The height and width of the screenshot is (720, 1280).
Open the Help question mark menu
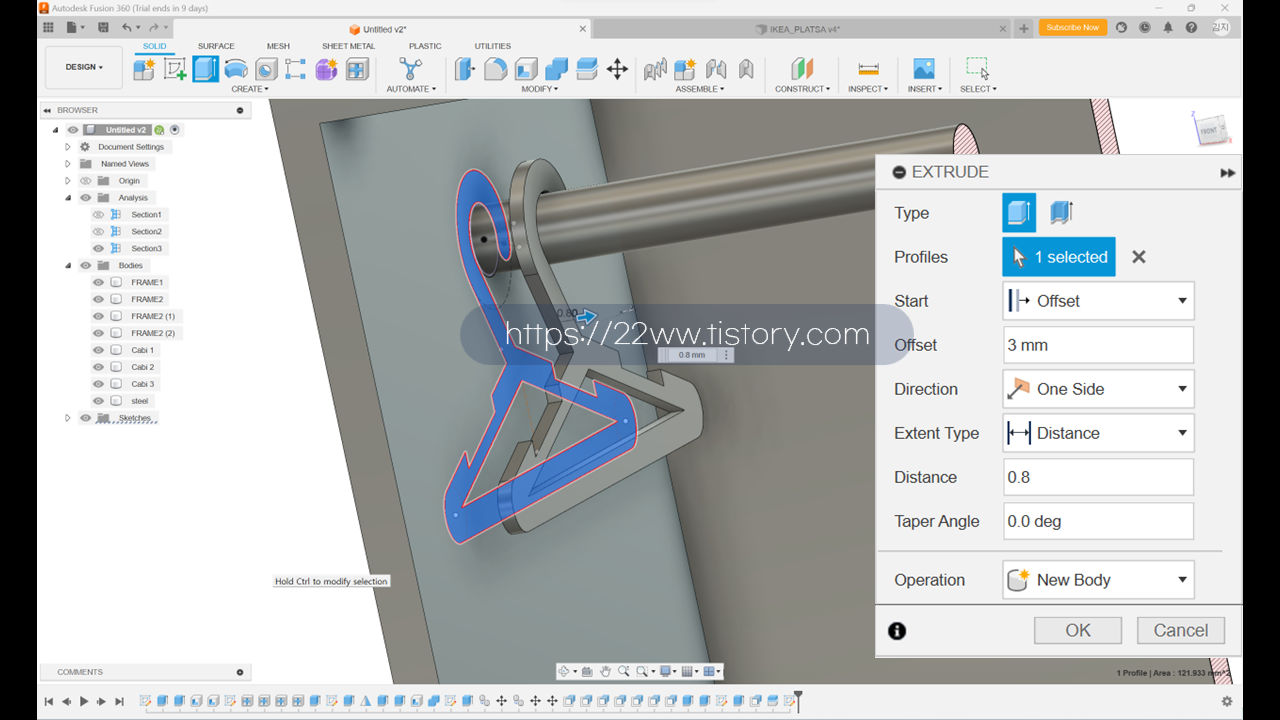pyautogui.click(x=1191, y=28)
